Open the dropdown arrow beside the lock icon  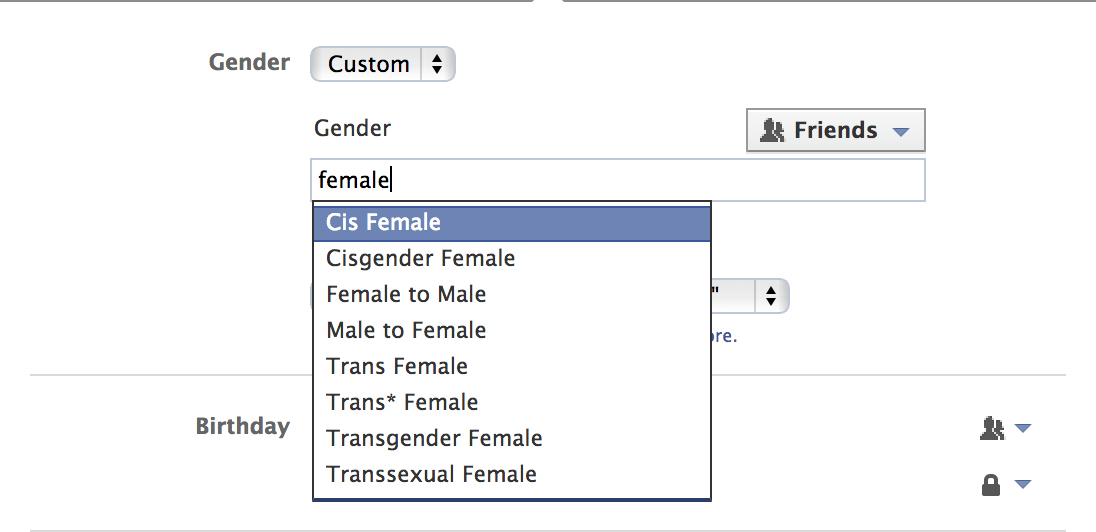[1022, 486]
